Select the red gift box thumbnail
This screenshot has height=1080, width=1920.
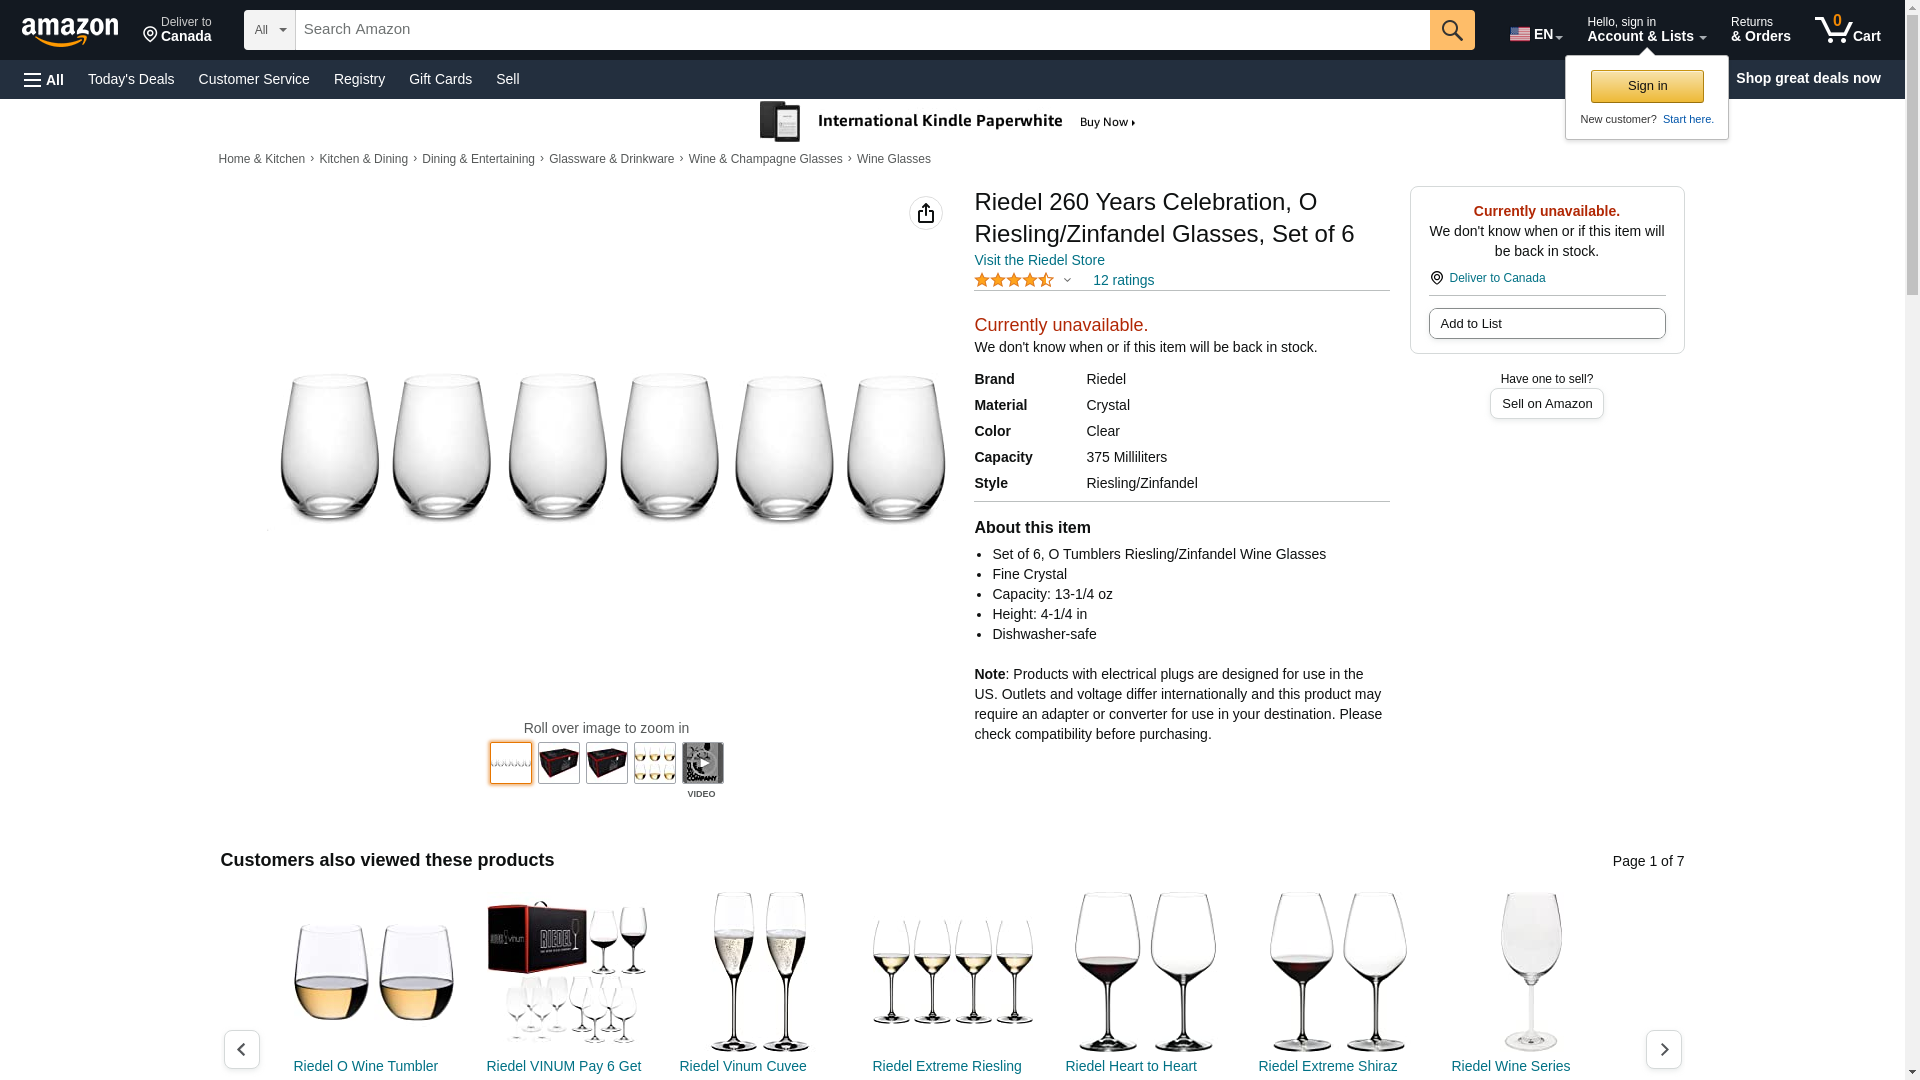558,763
